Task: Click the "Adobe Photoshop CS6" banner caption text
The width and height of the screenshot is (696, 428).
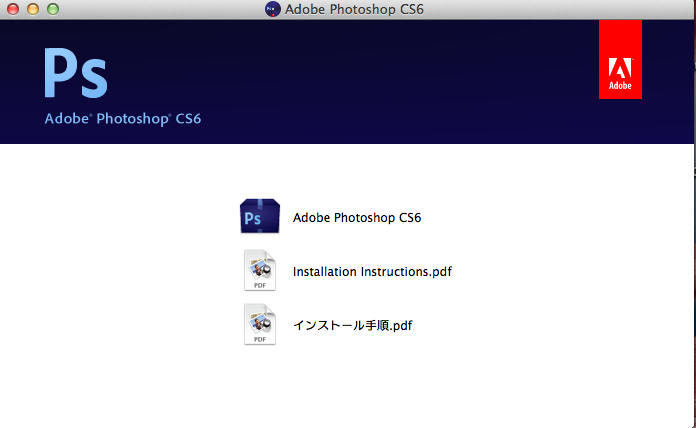Action: point(123,119)
